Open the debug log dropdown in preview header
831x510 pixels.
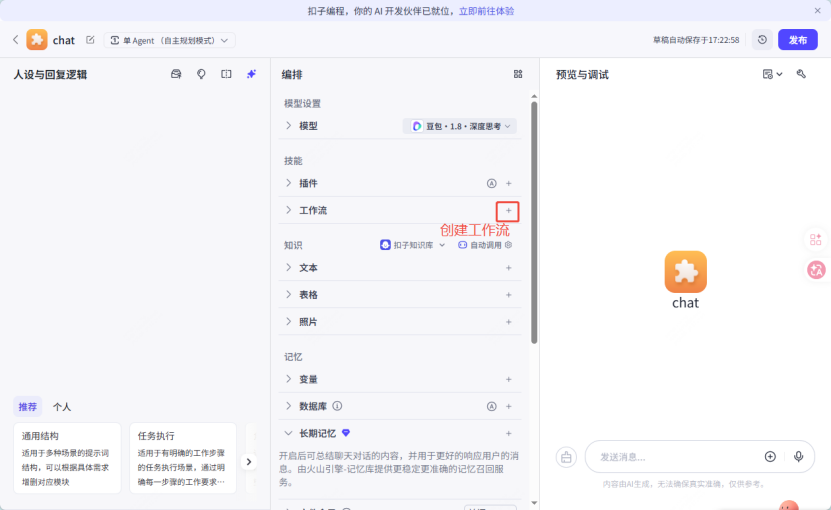coord(772,74)
